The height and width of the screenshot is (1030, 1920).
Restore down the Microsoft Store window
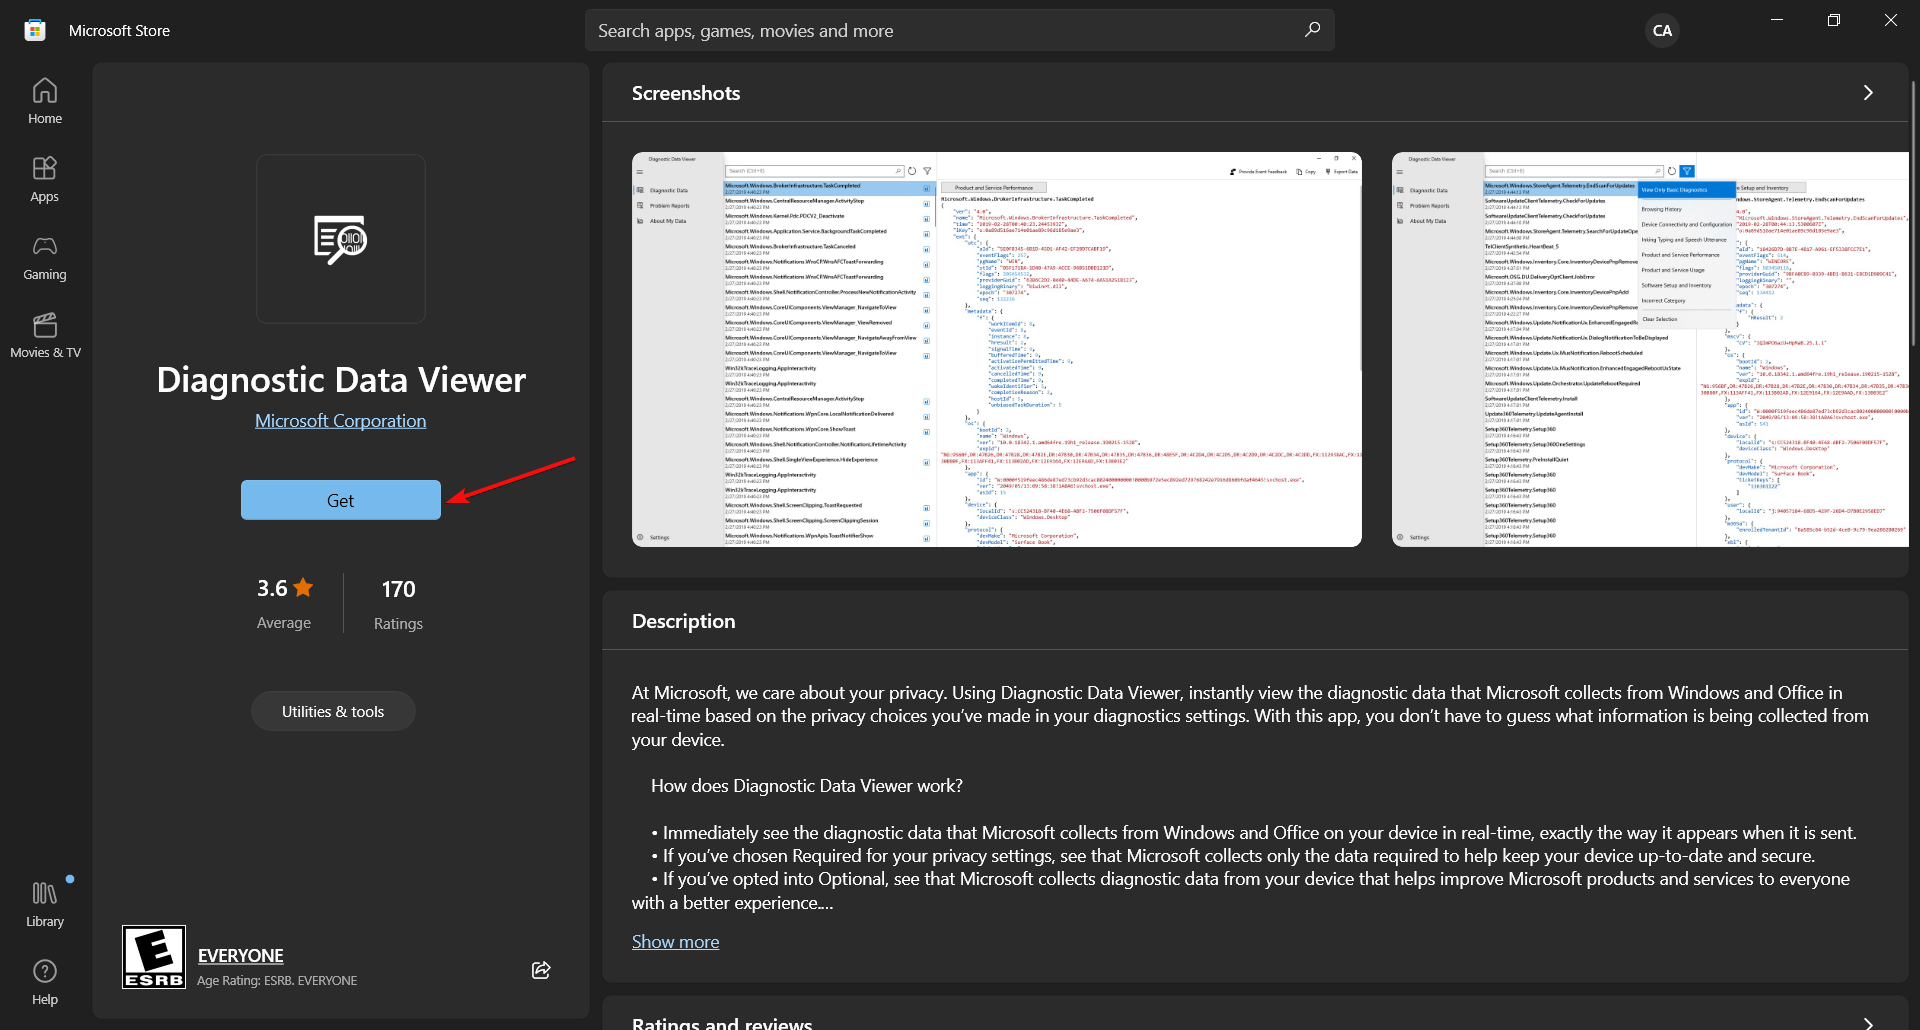[1834, 20]
